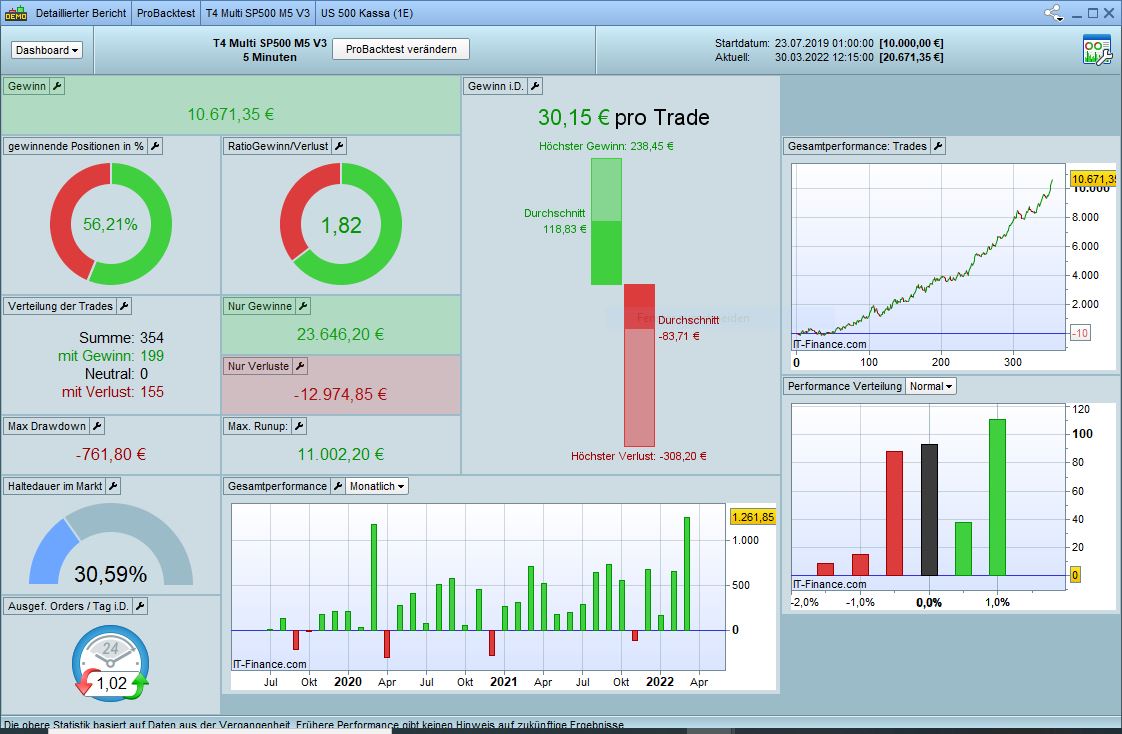The height and width of the screenshot is (734, 1122).
Task: Click the Summe: 354 trades line
Action: click(x=121, y=338)
